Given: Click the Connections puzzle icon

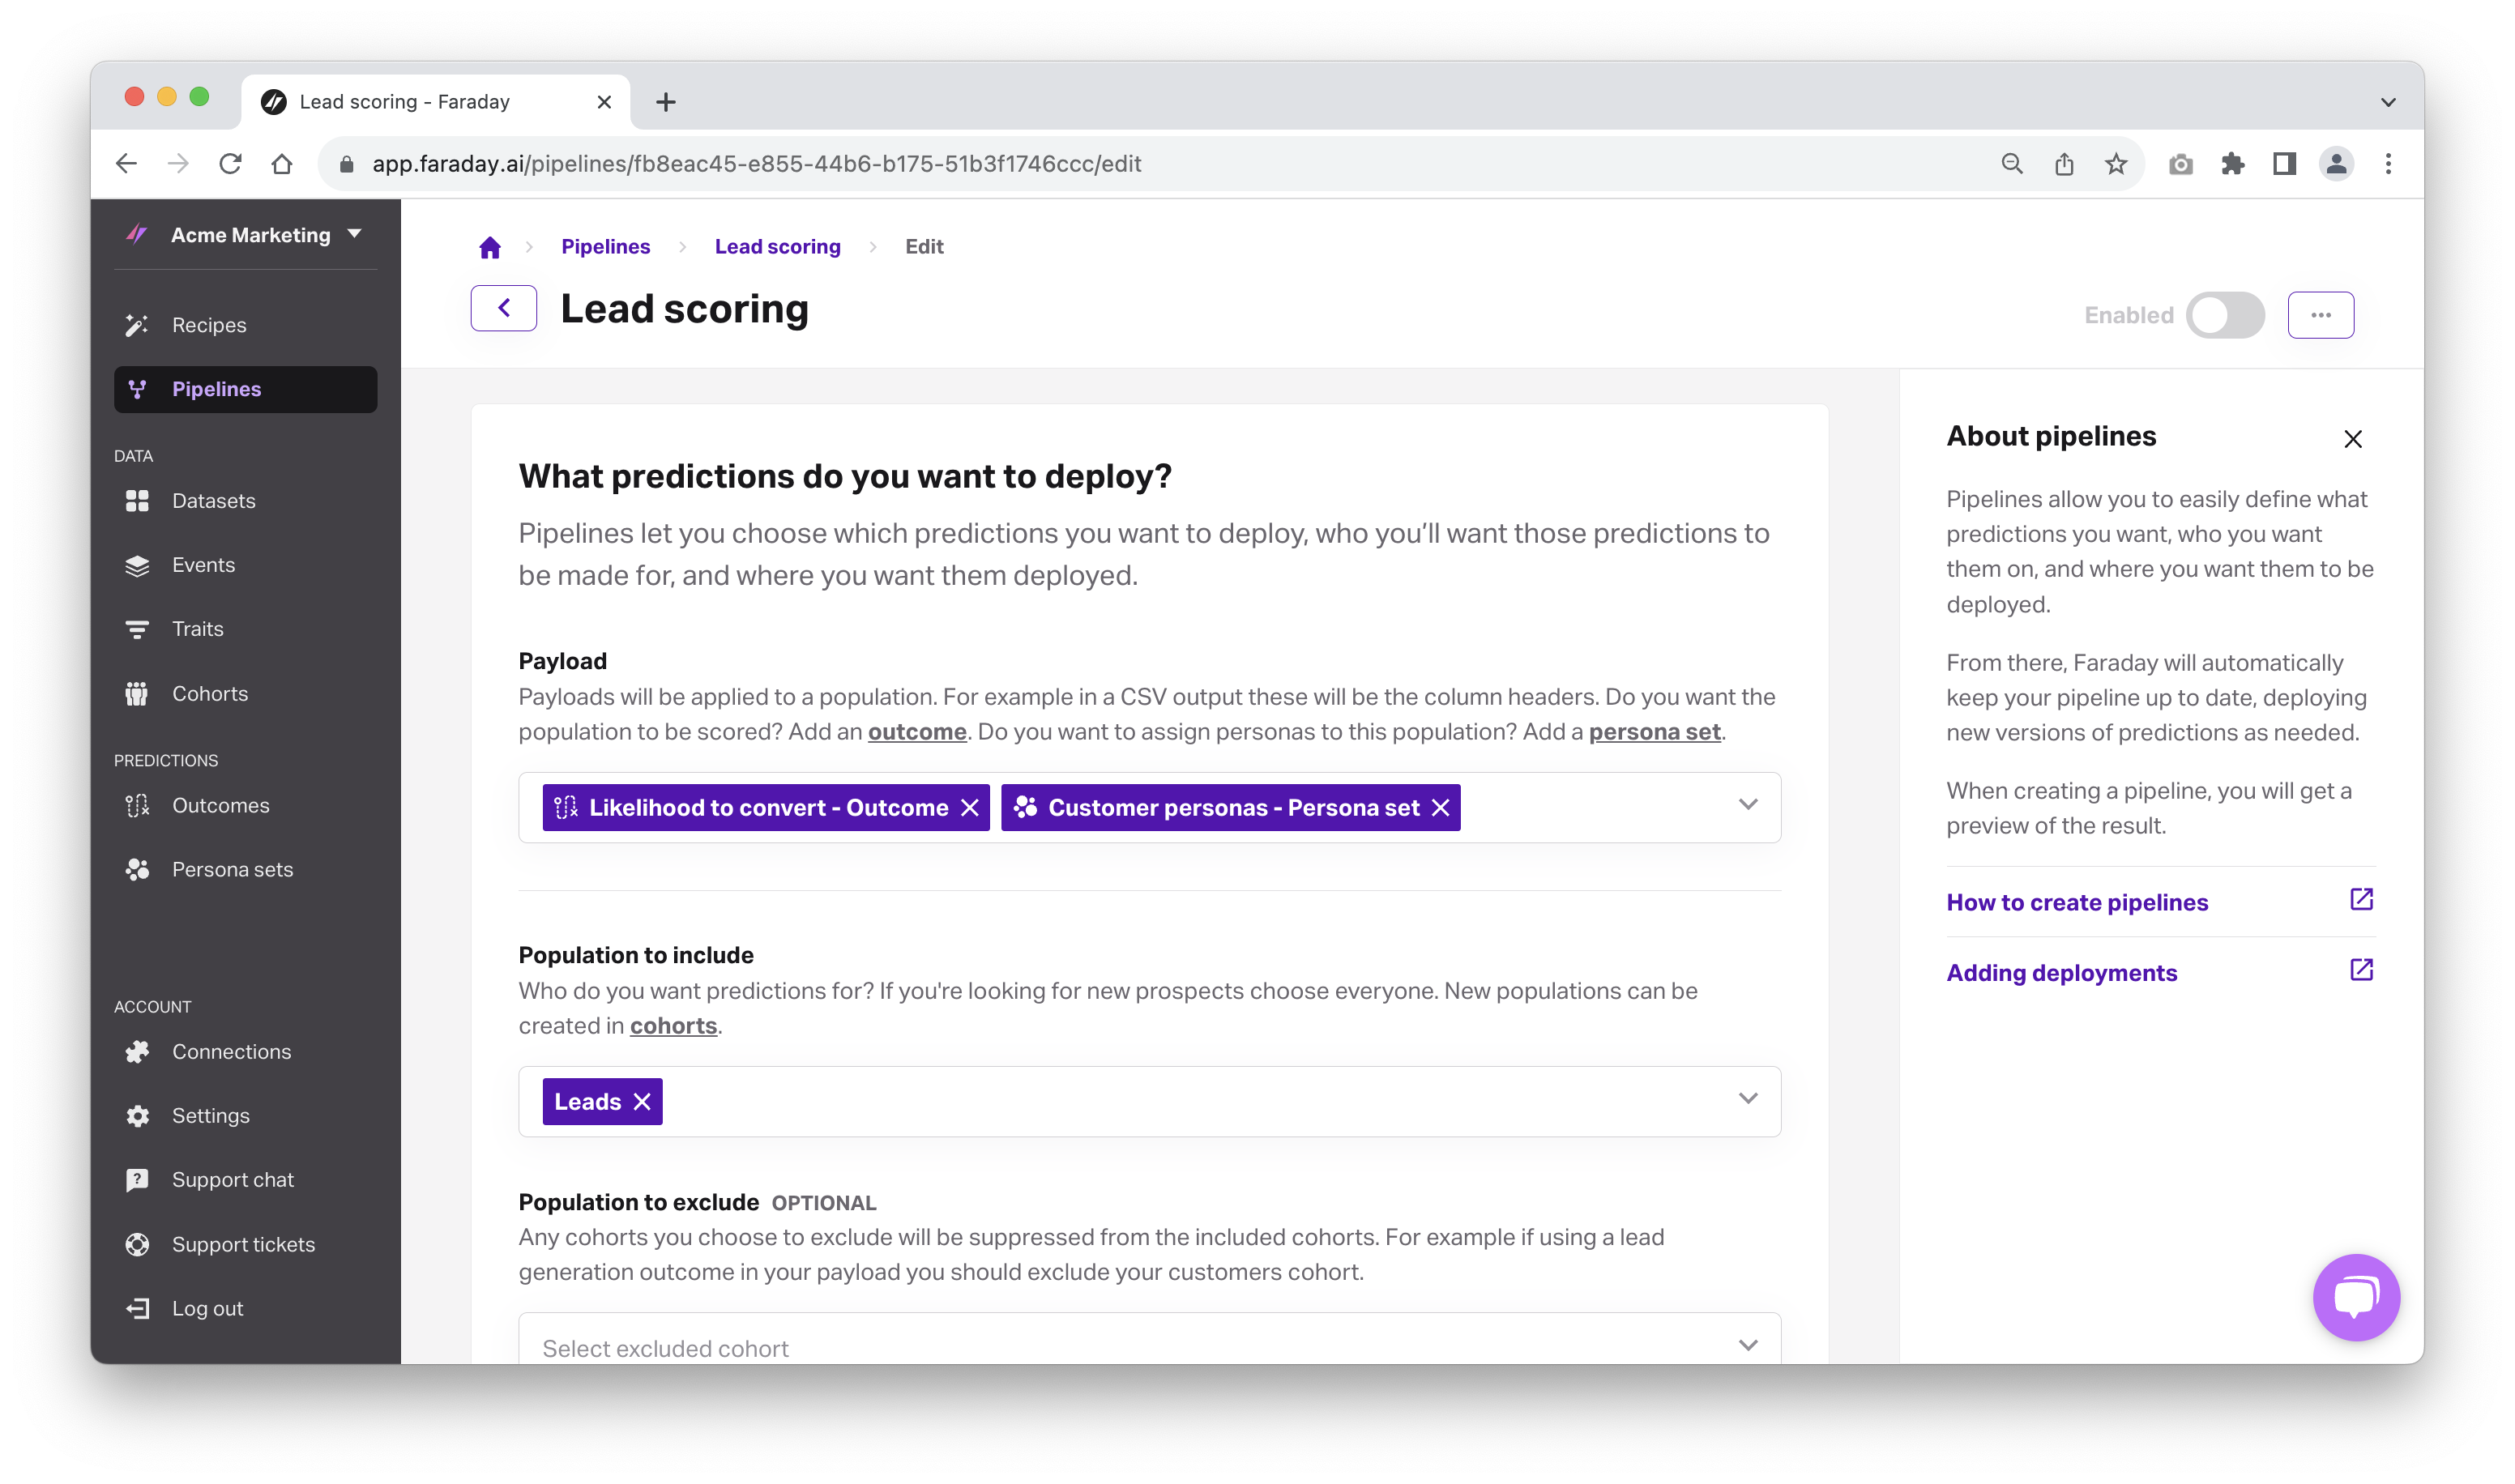Looking at the screenshot, I should click(x=137, y=1052).
